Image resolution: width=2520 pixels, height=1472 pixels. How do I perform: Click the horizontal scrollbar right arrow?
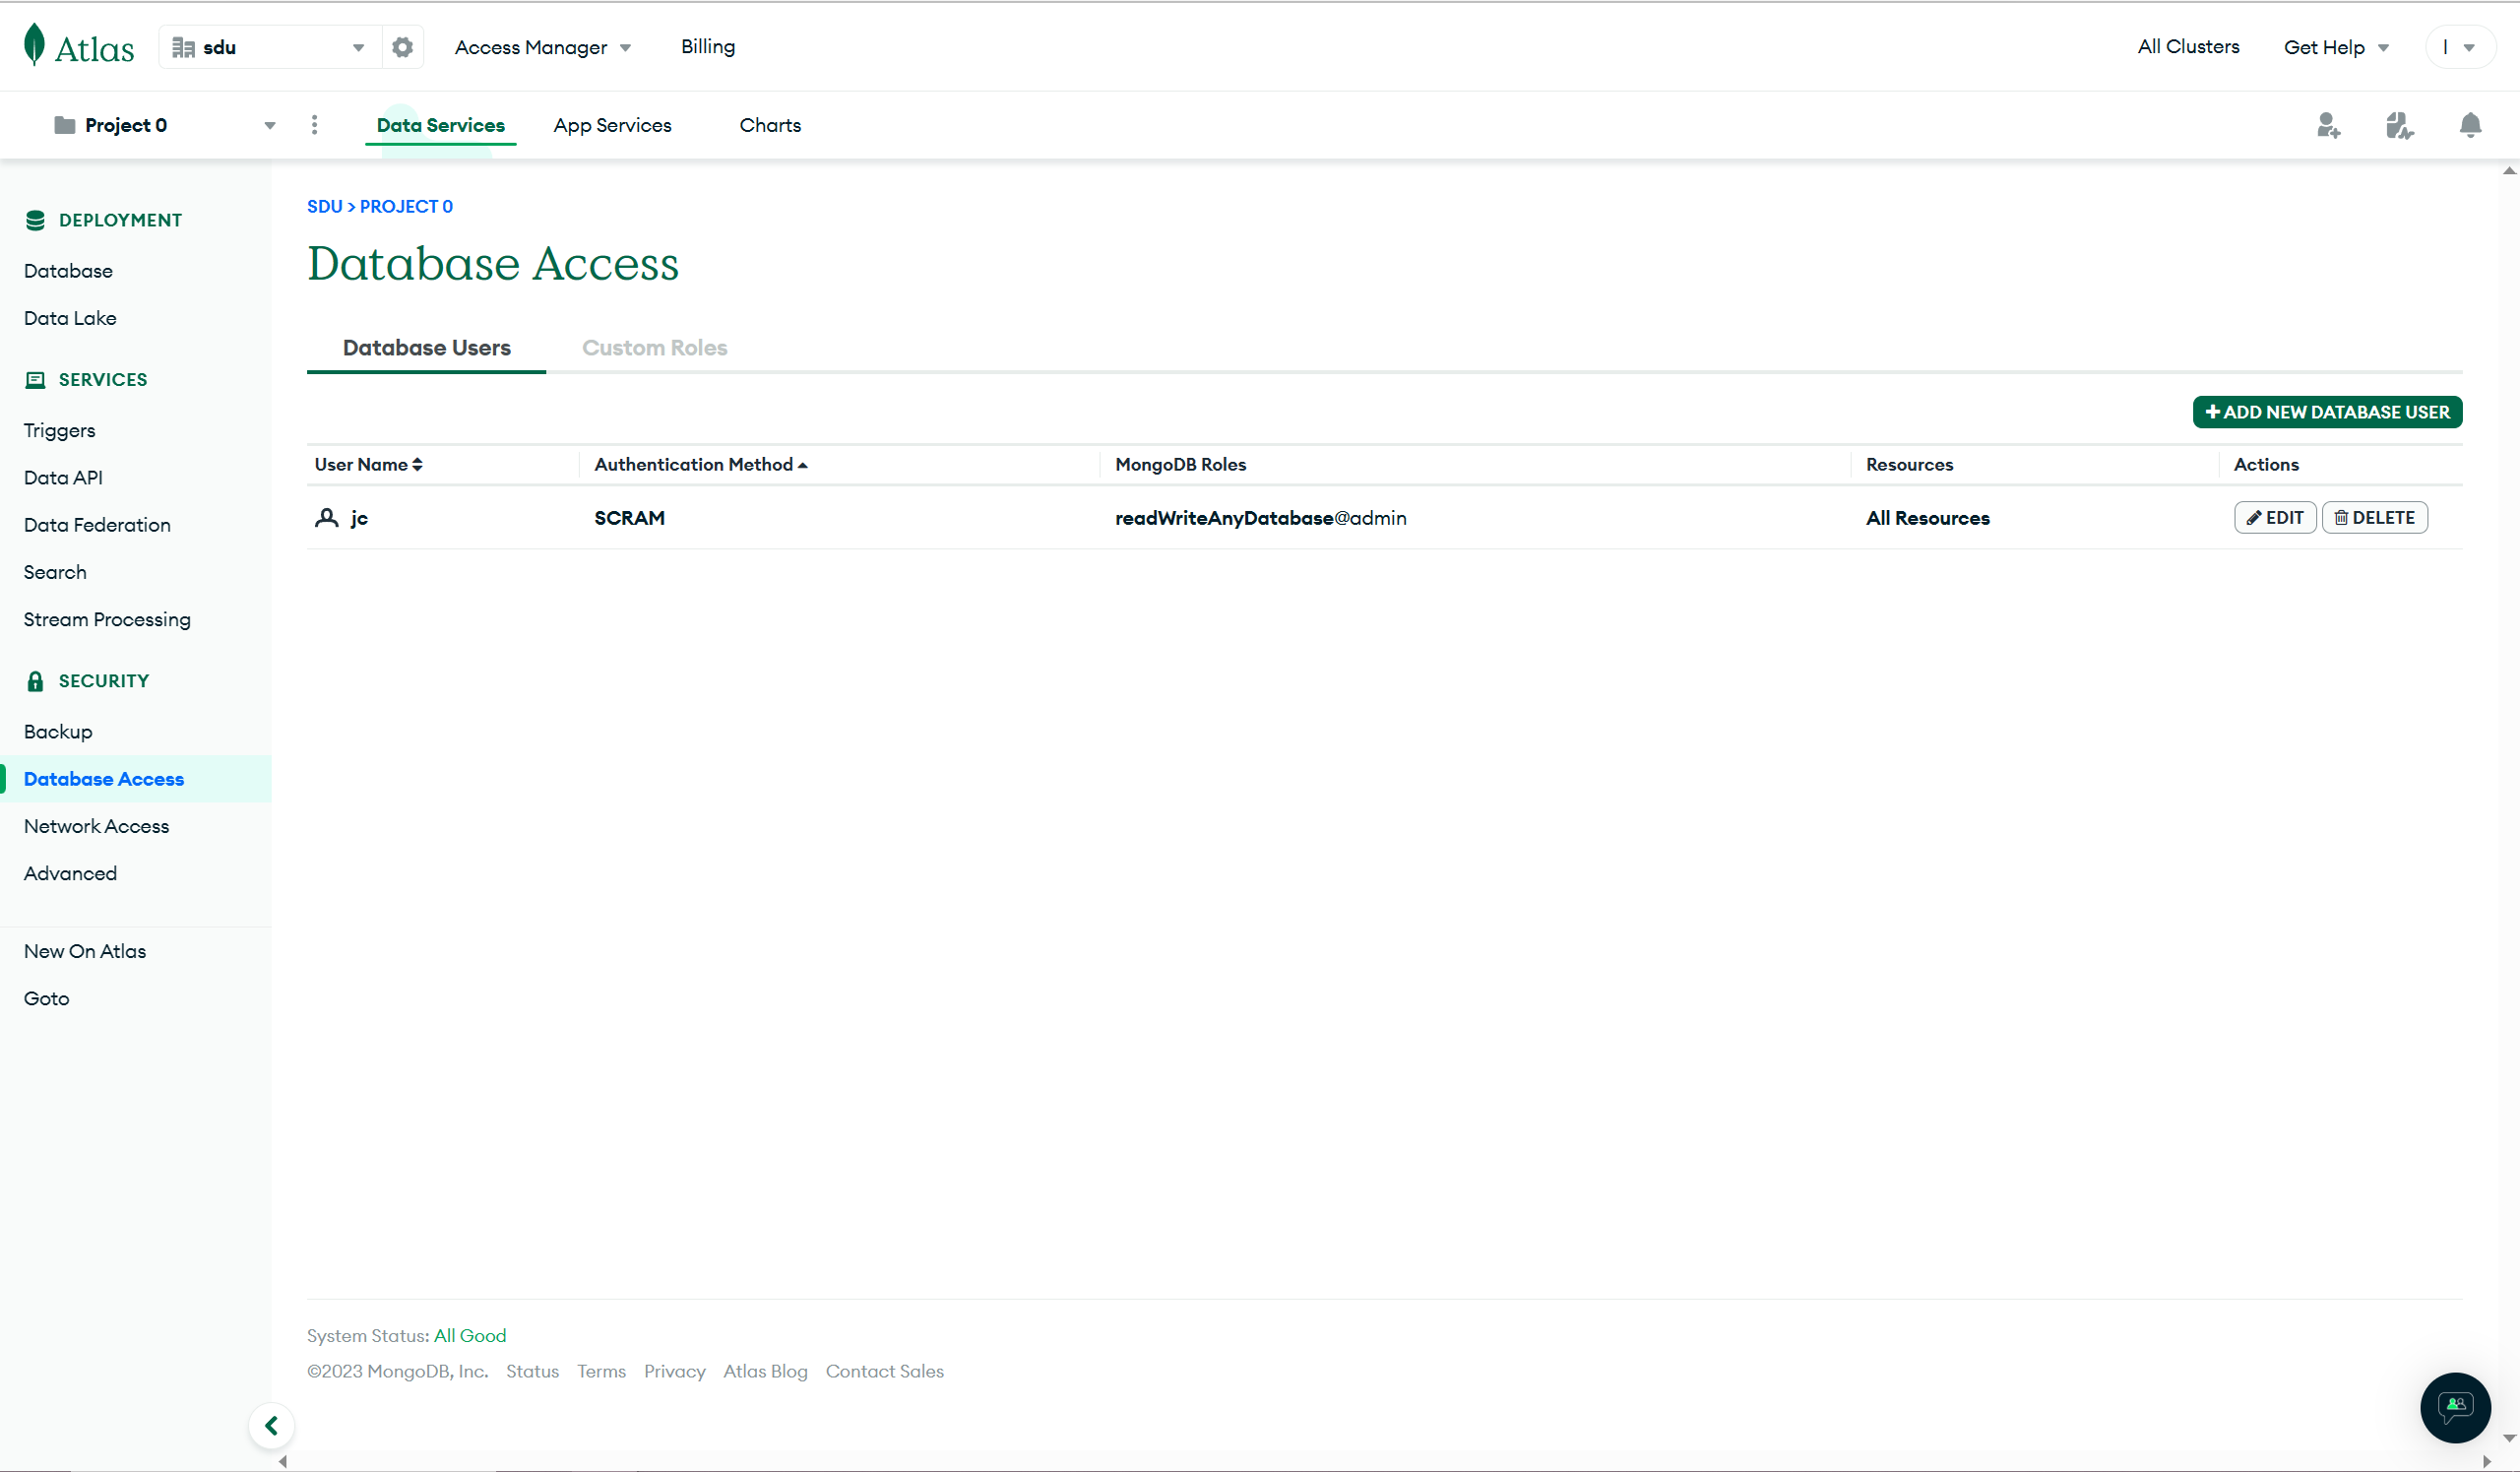(x=2486, y=1462)
